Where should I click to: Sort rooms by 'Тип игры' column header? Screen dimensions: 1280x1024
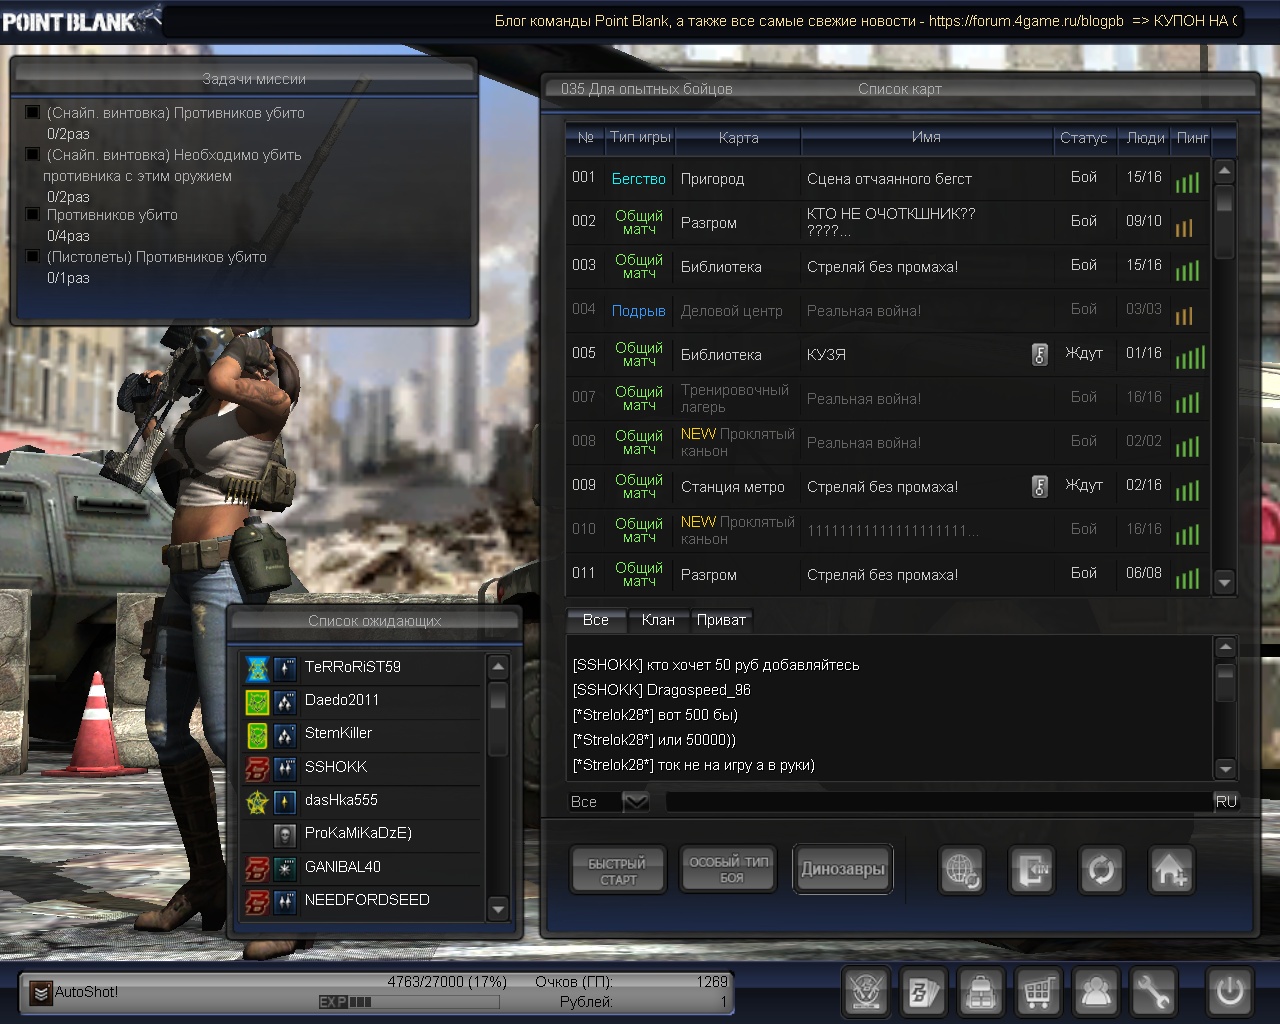pos(640,138)
